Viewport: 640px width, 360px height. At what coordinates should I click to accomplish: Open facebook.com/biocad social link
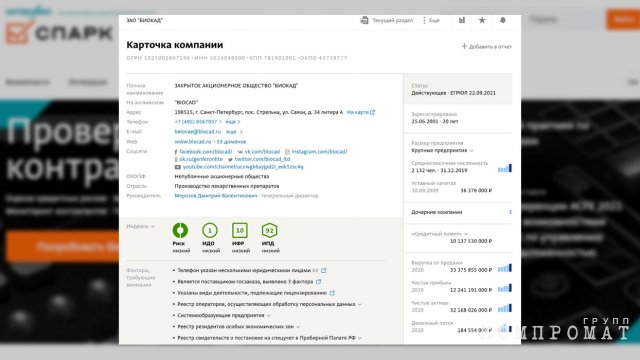pos(203,151)
